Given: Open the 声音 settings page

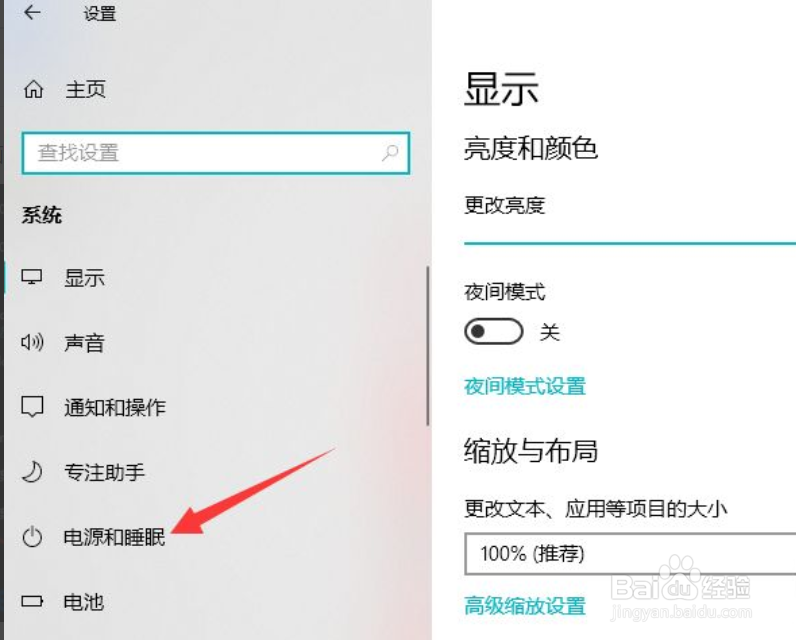Looking at the screenshot, I should click(84, 343).
